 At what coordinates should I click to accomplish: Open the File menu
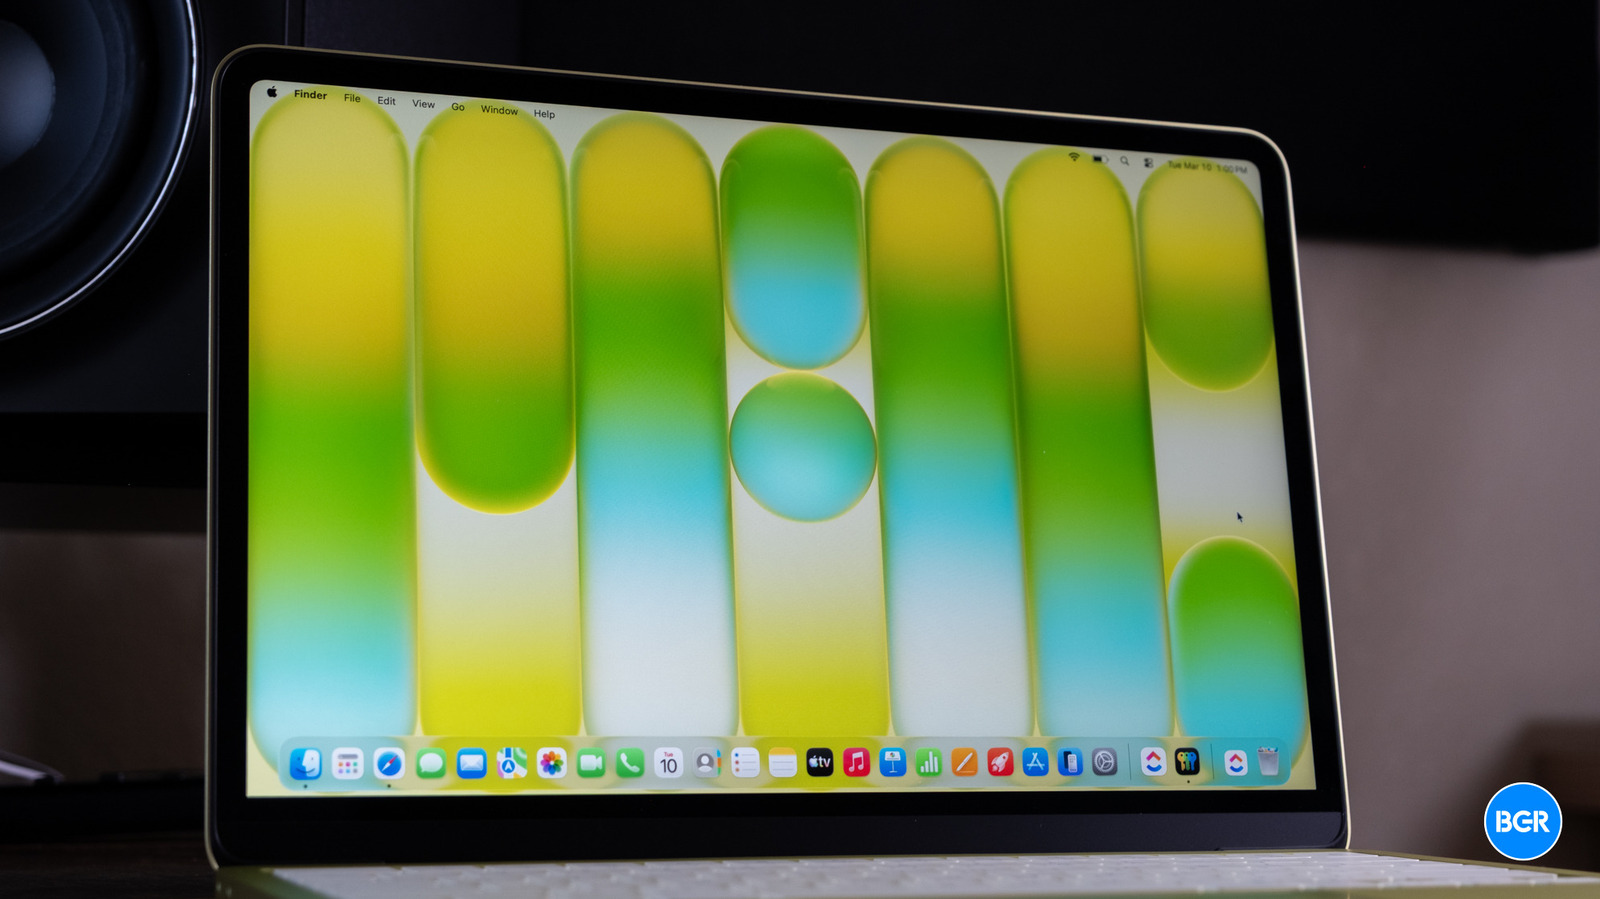click(352, 98)
